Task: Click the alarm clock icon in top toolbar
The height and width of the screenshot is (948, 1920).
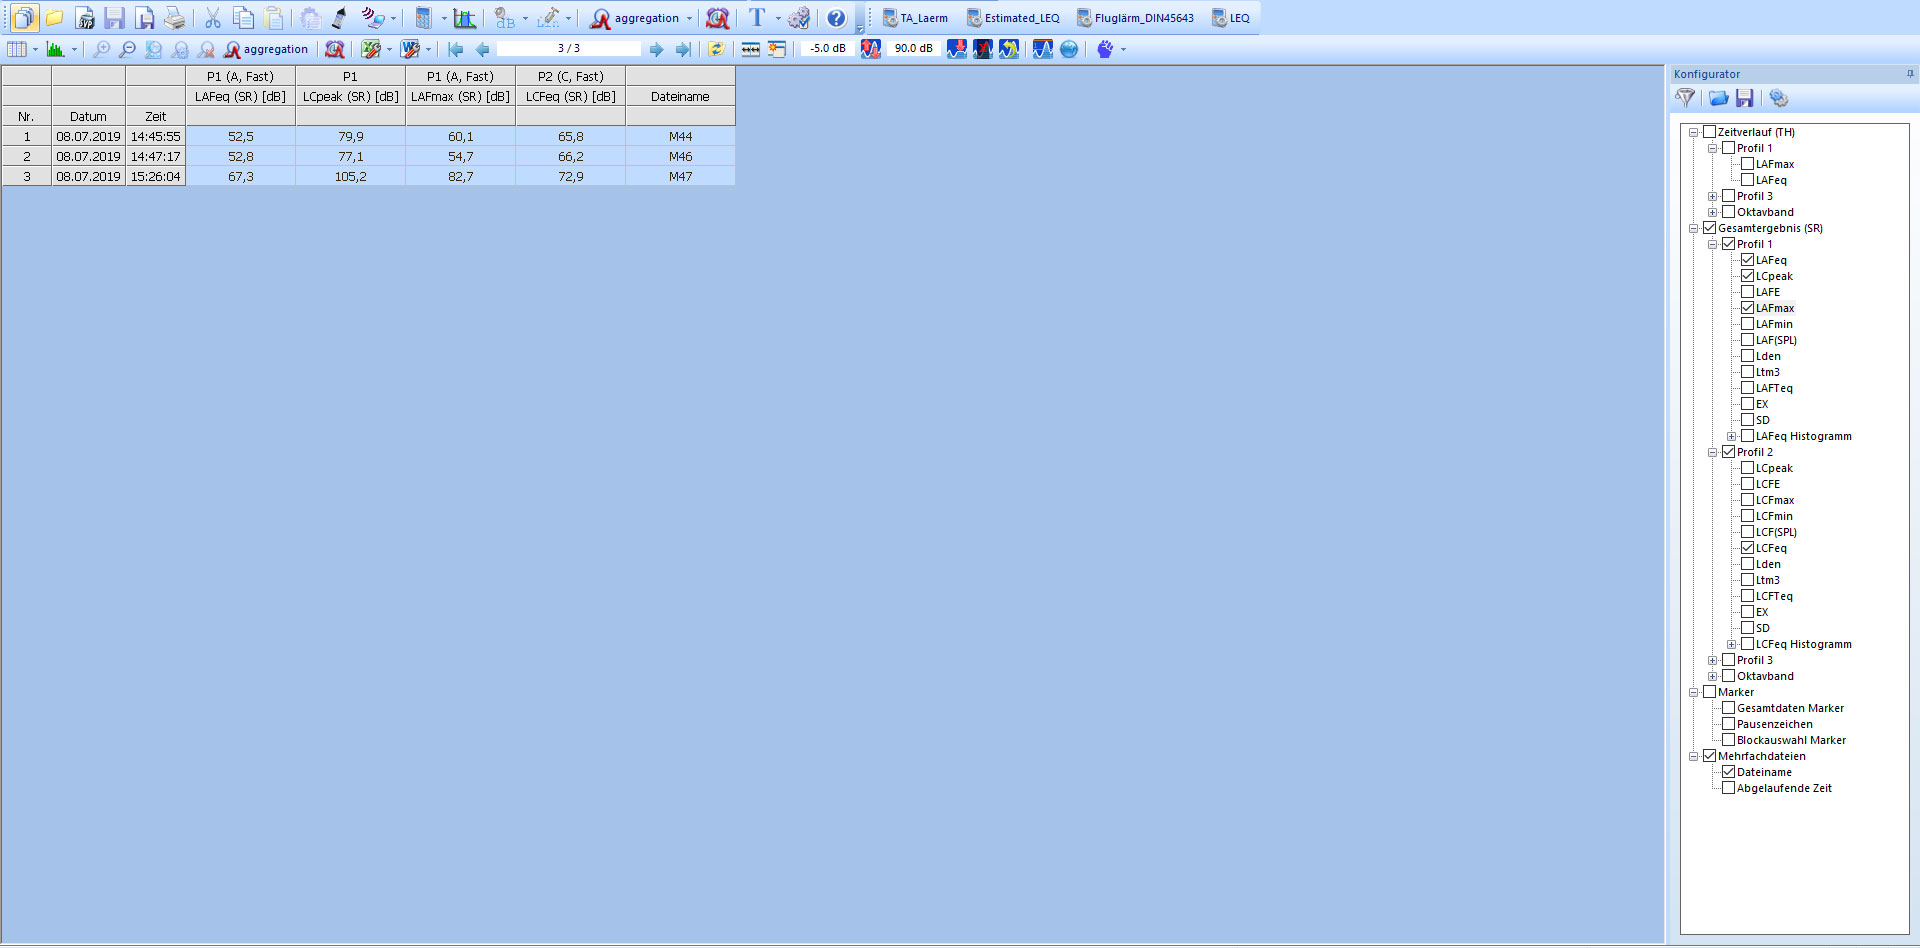Action: (717, 18)
